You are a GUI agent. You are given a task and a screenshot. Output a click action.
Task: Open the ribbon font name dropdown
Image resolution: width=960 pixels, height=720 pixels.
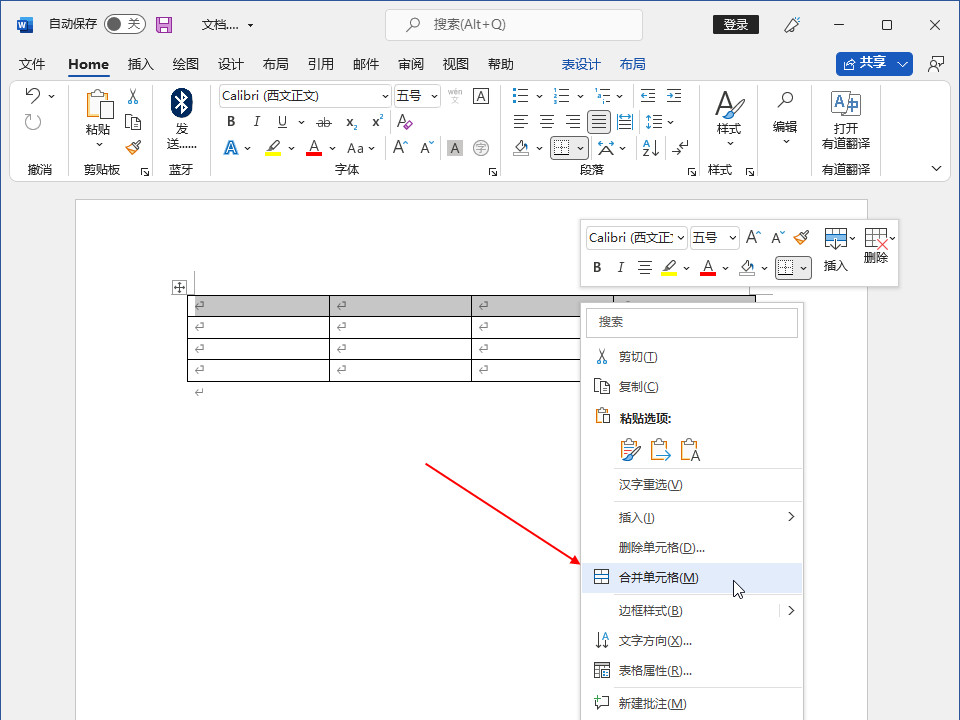coord(385,96)
